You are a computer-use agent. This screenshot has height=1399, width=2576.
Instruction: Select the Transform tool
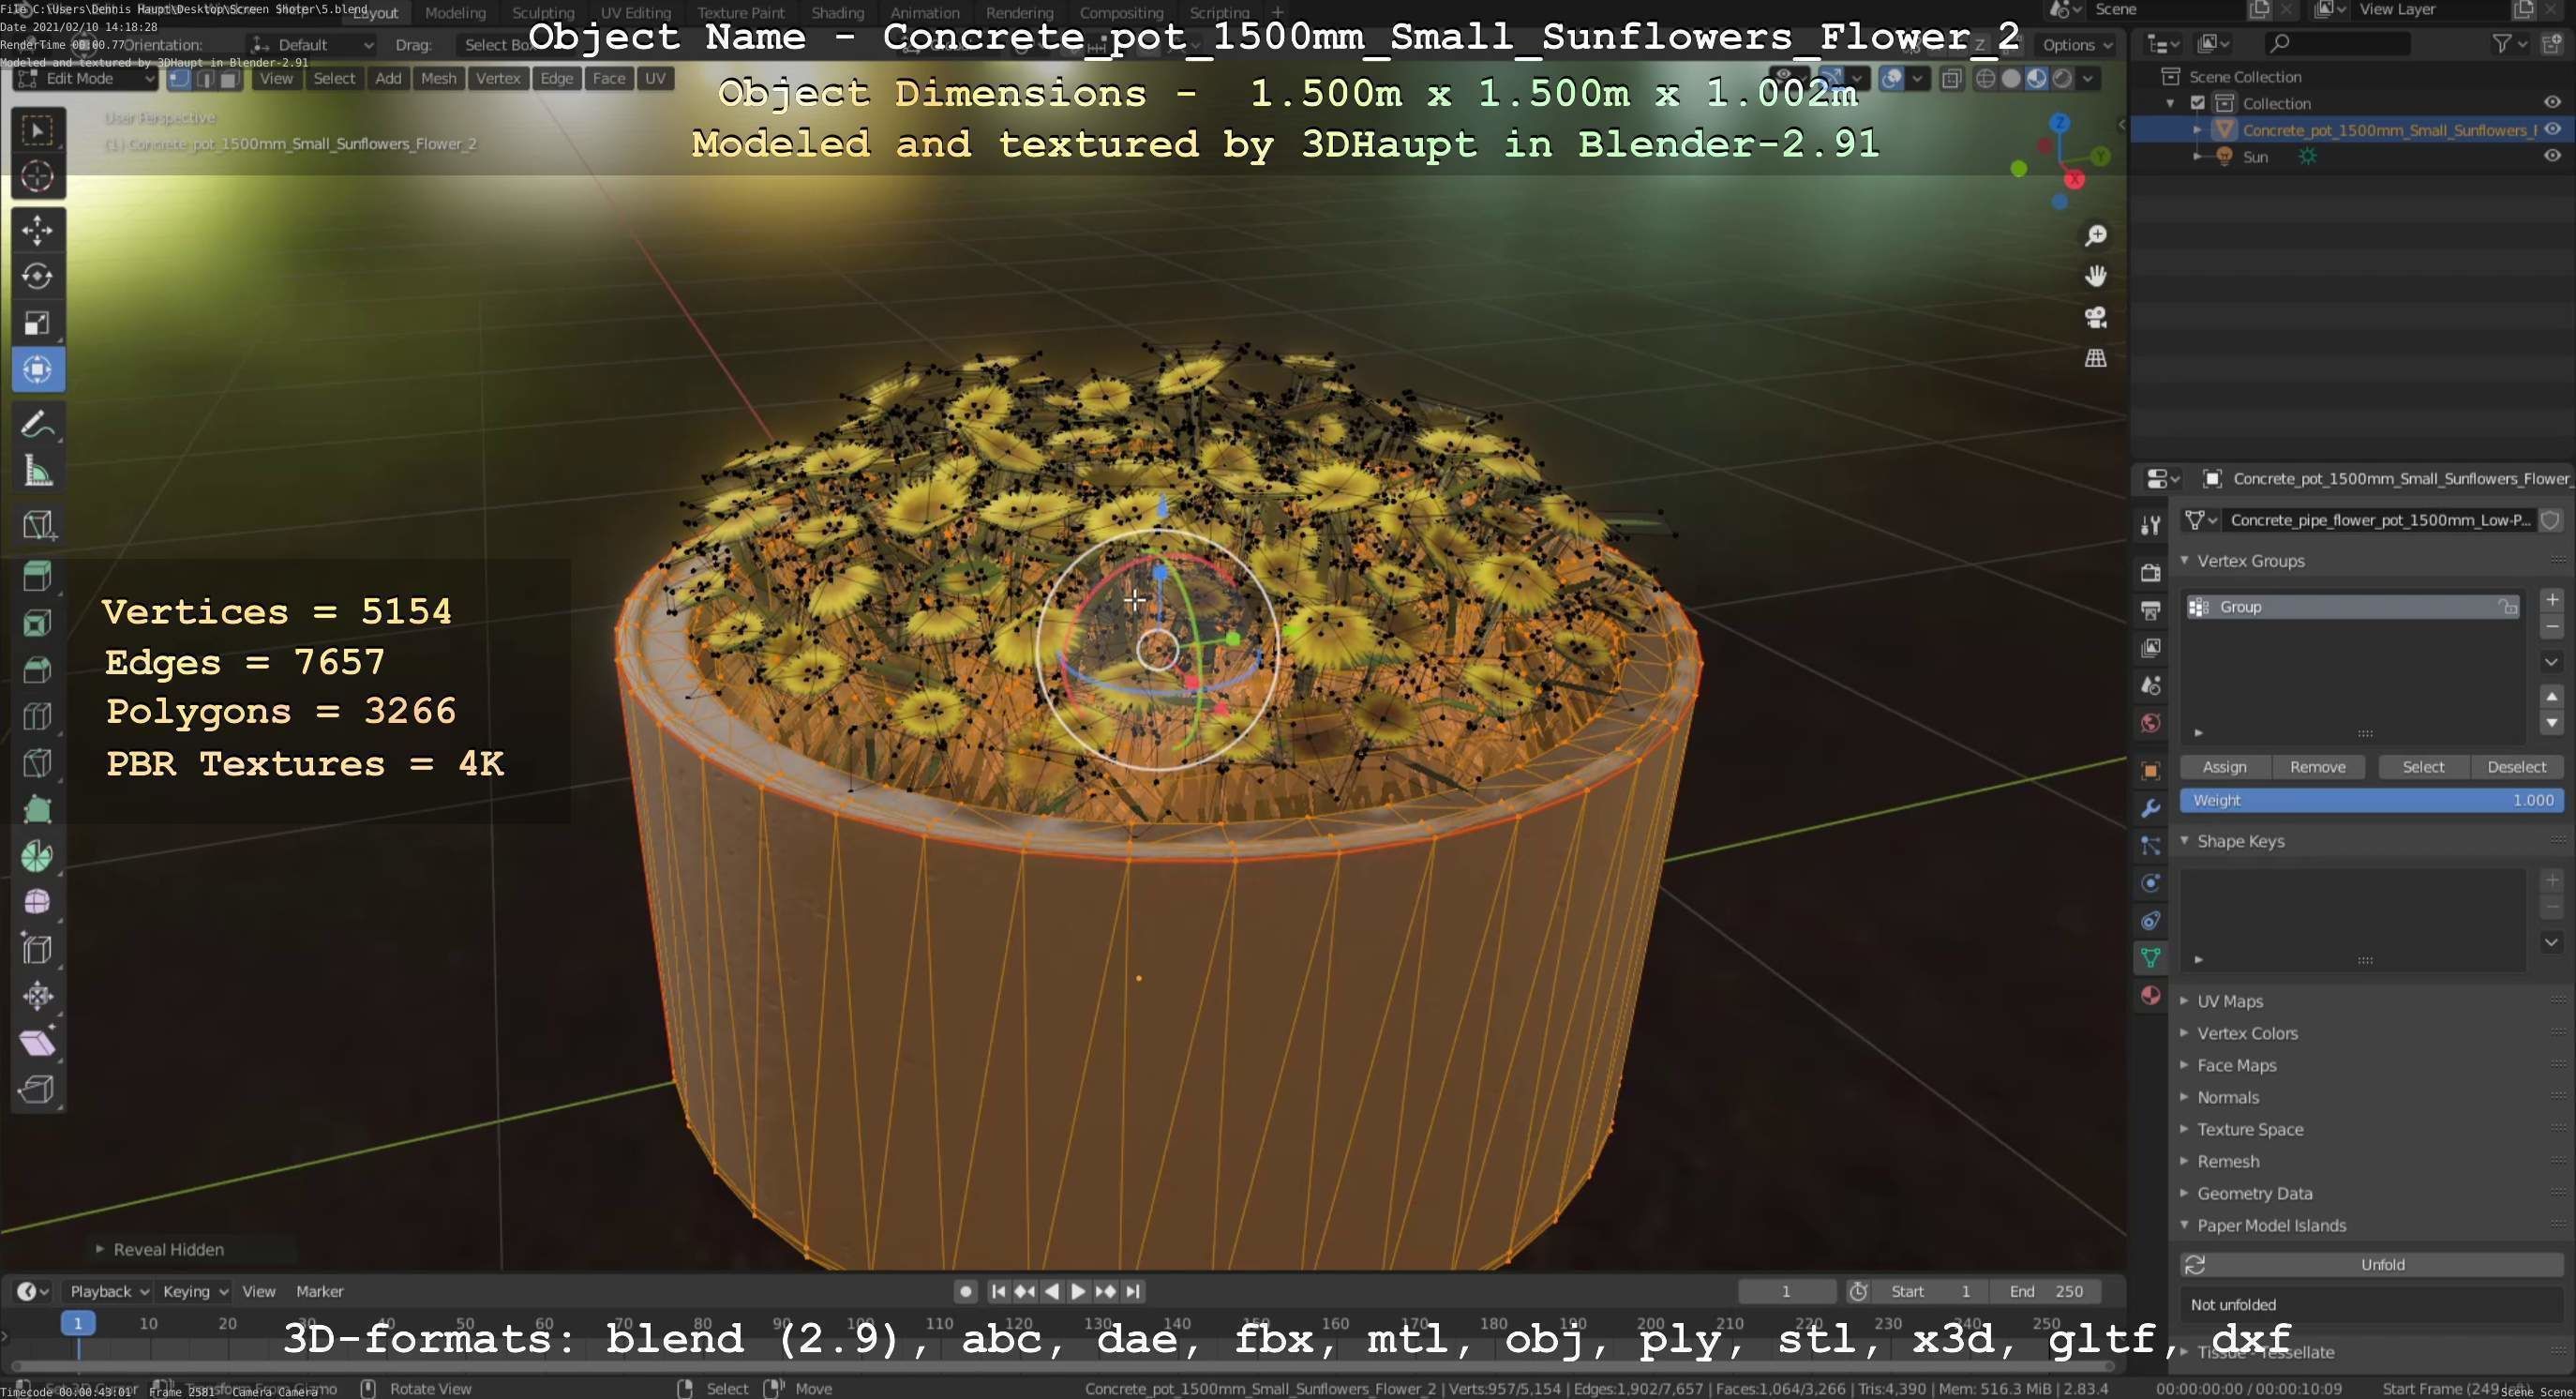38,370
